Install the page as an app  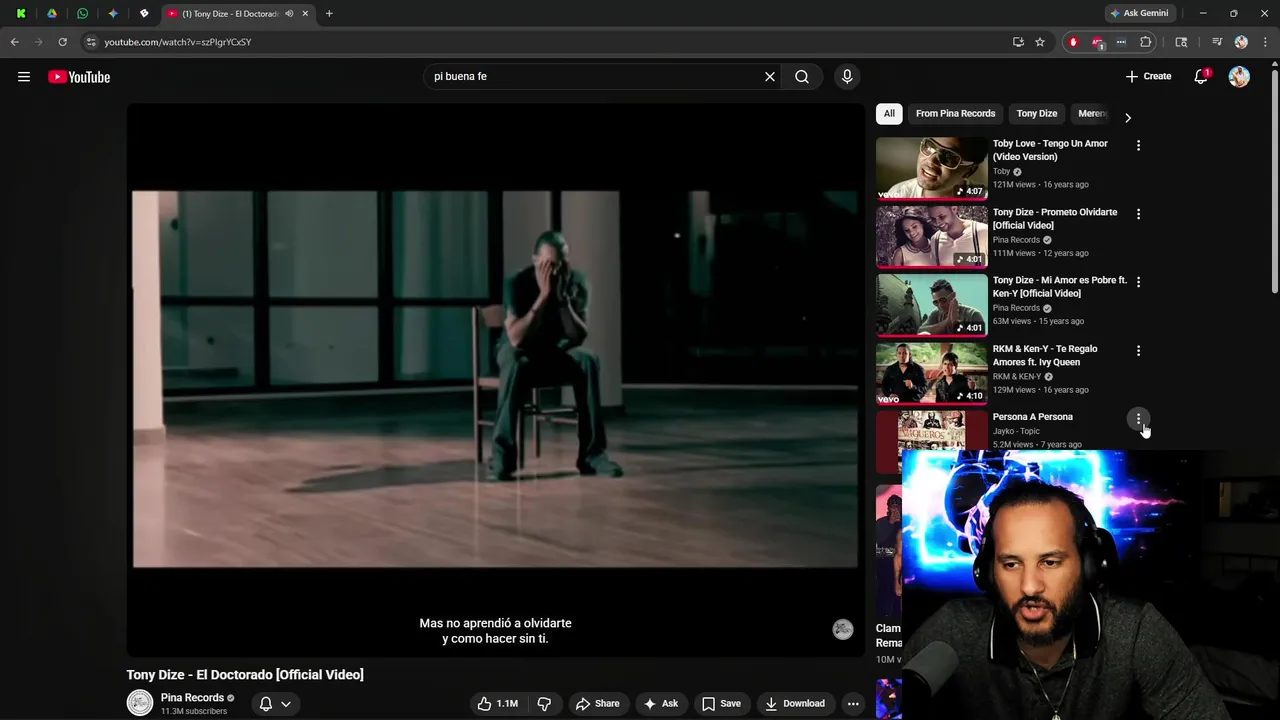[x=1018, y=42]
